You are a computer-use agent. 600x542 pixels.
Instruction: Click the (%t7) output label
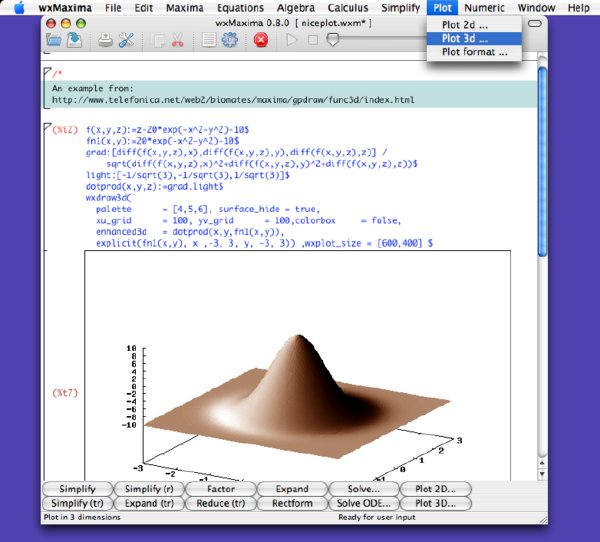[x=65, y=393]
